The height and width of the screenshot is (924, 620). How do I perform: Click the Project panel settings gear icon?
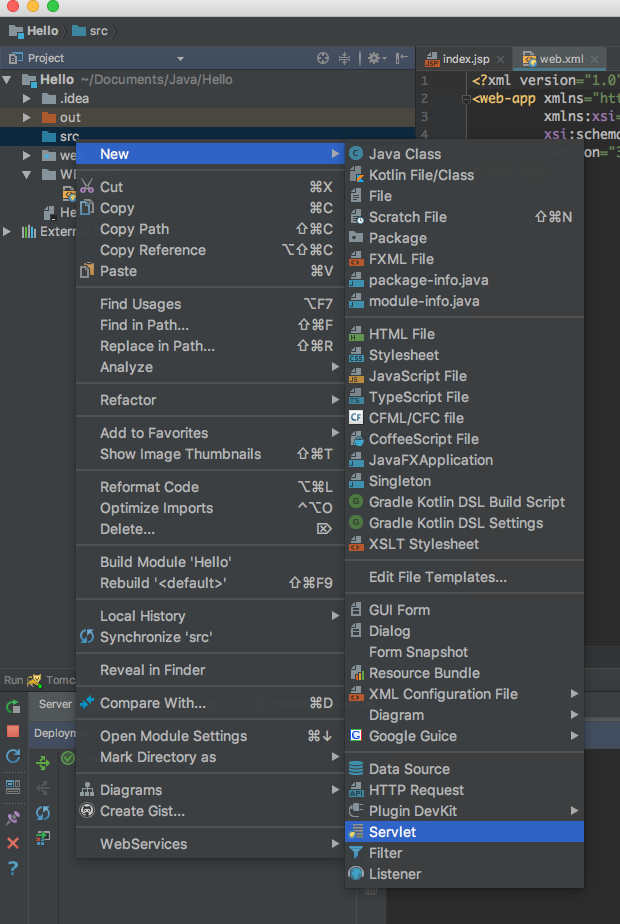pyautogui.click(x=374, y=58)
